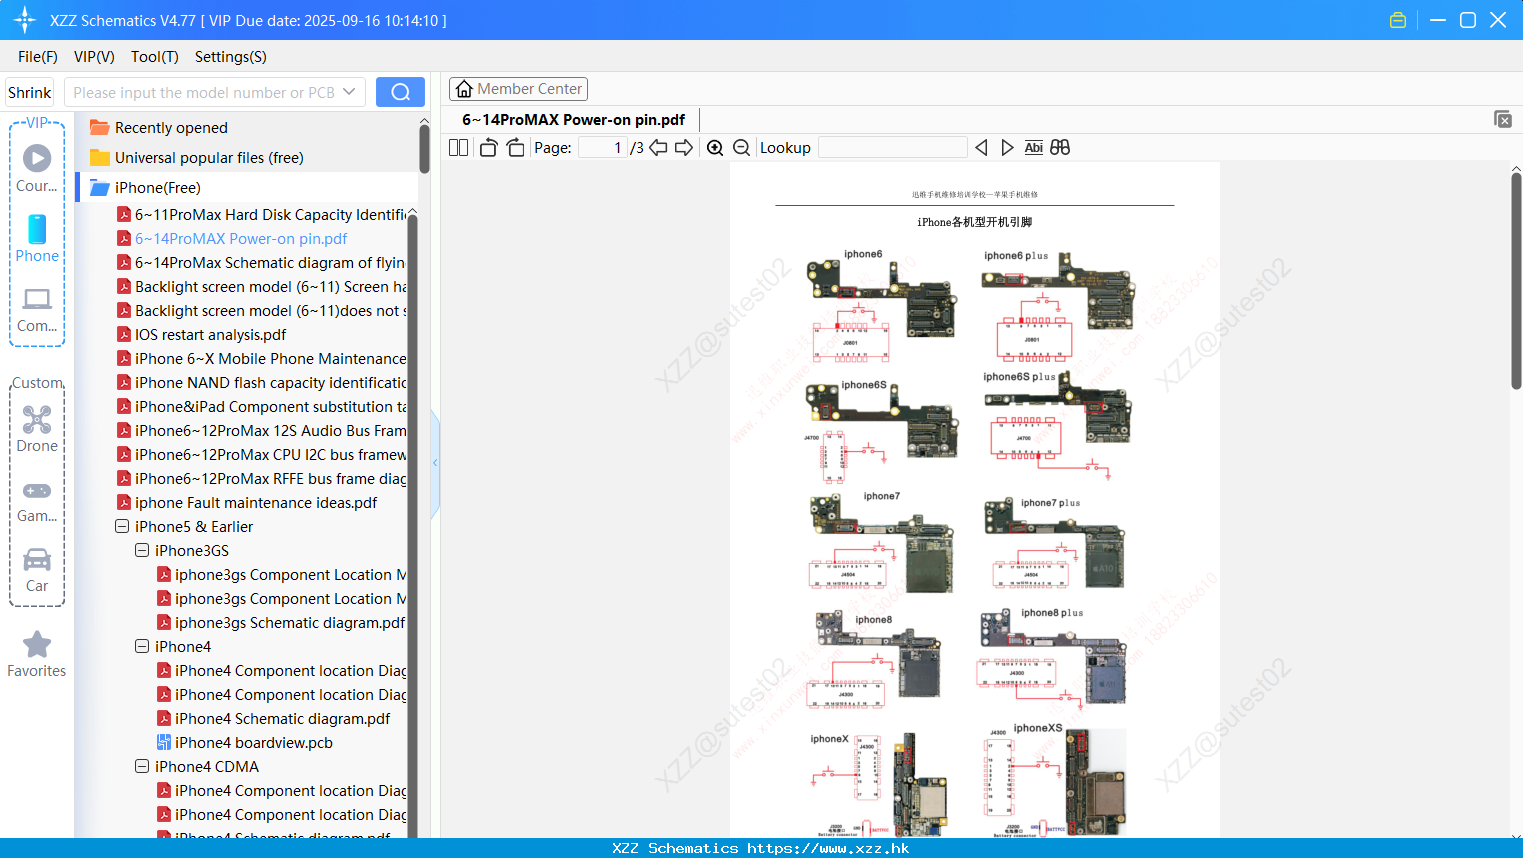Select the Phone sidebar category
This screenshot has height=858, width=1523.
tap(37, 238)
